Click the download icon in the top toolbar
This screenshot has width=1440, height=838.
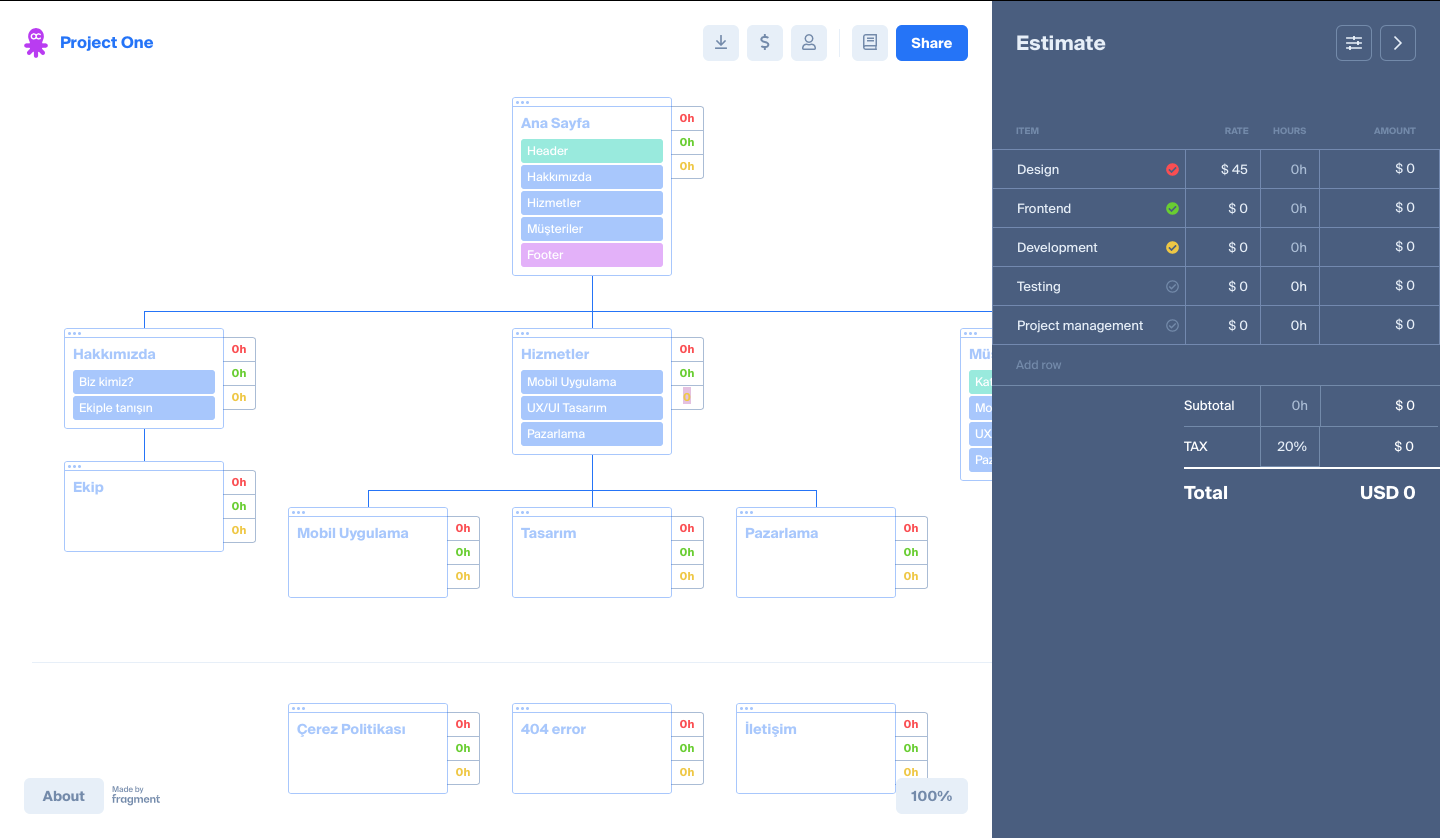tap(720, 43)
